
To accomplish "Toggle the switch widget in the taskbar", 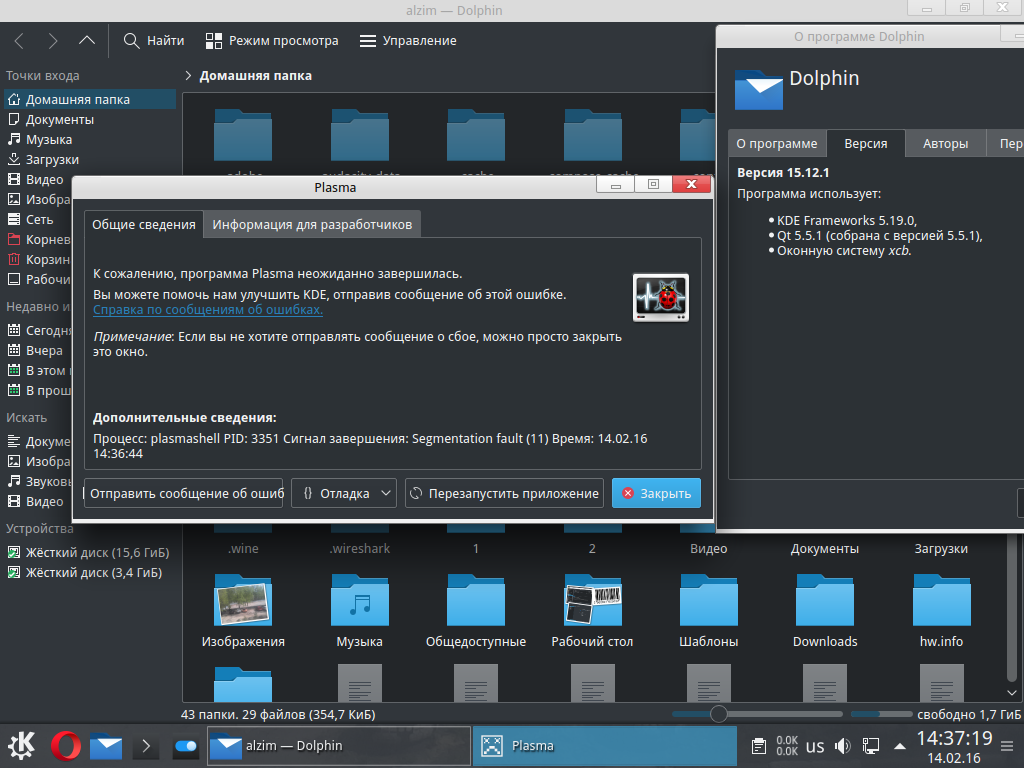I will point(185,746).
